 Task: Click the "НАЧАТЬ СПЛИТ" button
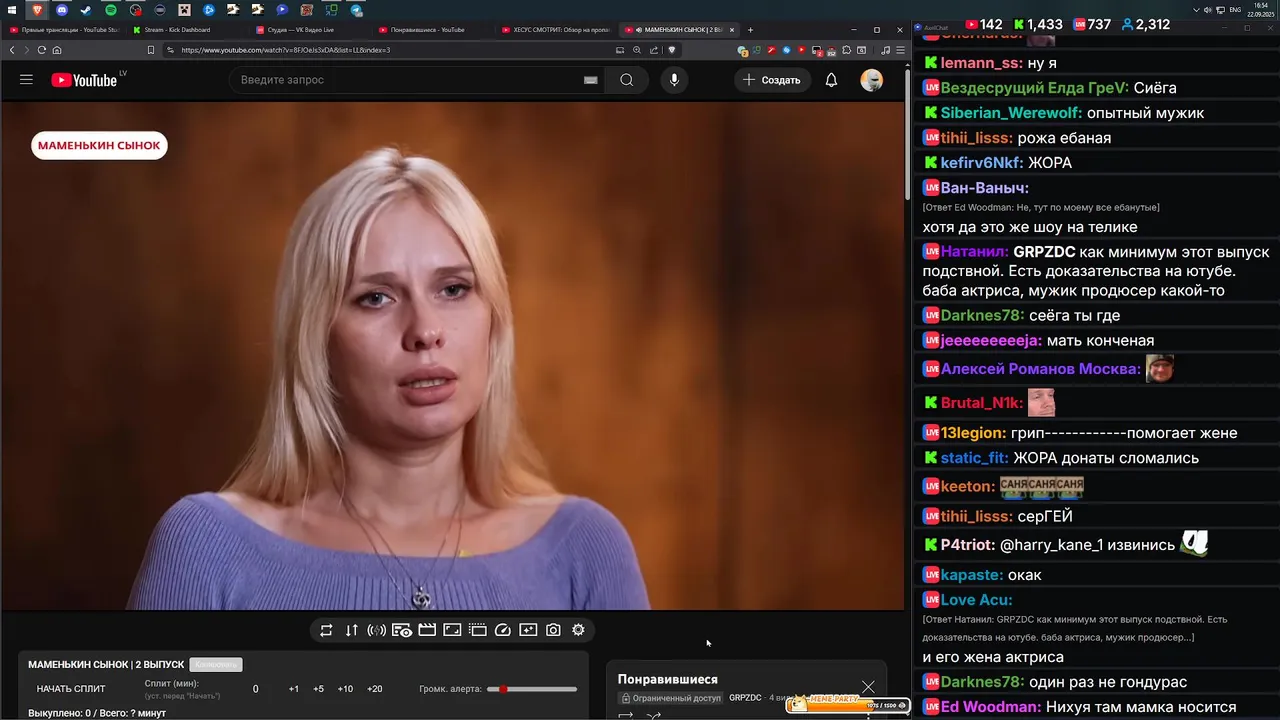71,689
